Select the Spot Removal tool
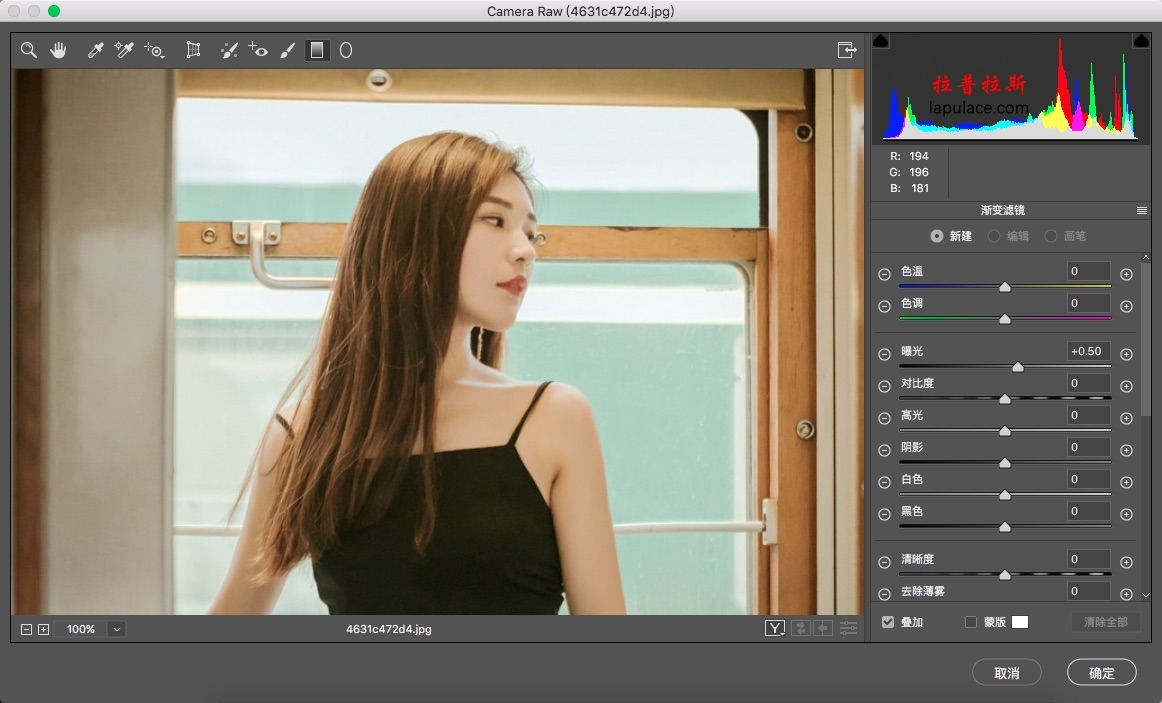Viewport: 1162px width, 703px height. point(229,50)
